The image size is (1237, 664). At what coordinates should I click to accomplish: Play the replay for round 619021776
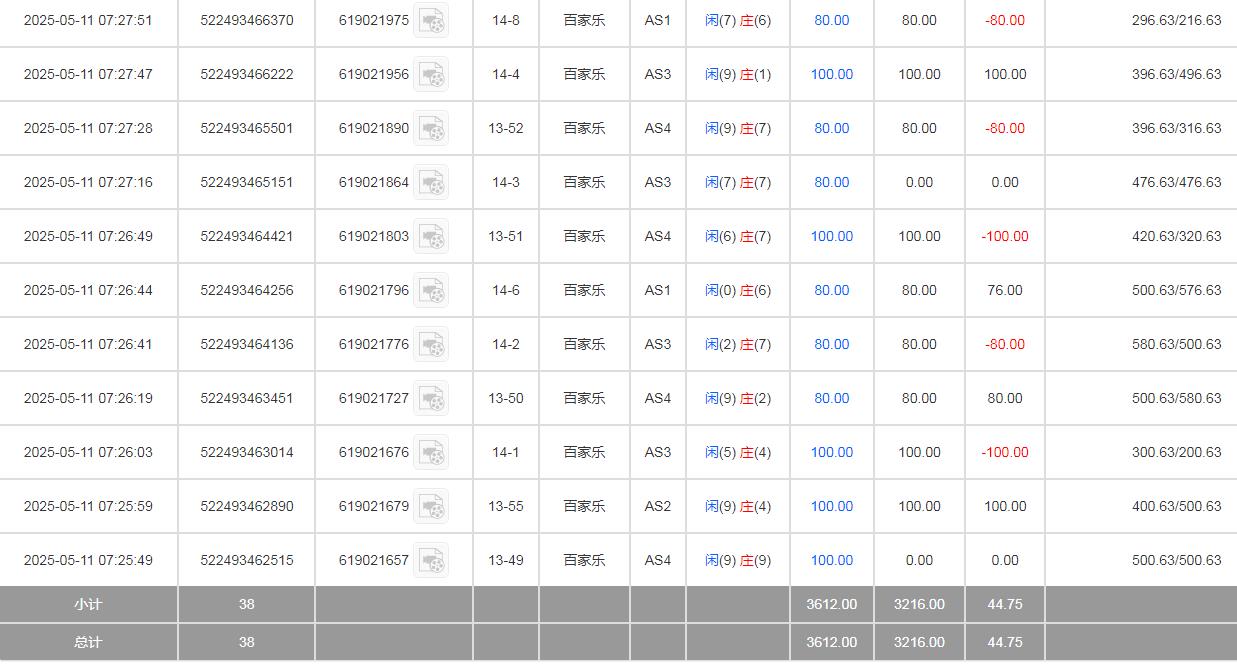tap(432, 344)
